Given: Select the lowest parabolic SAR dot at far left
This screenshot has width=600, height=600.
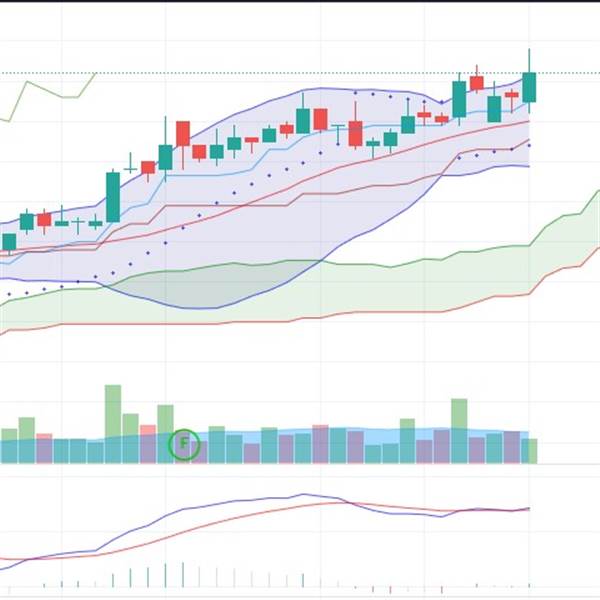Looking at the screenshot, I should tap(9, 294).
